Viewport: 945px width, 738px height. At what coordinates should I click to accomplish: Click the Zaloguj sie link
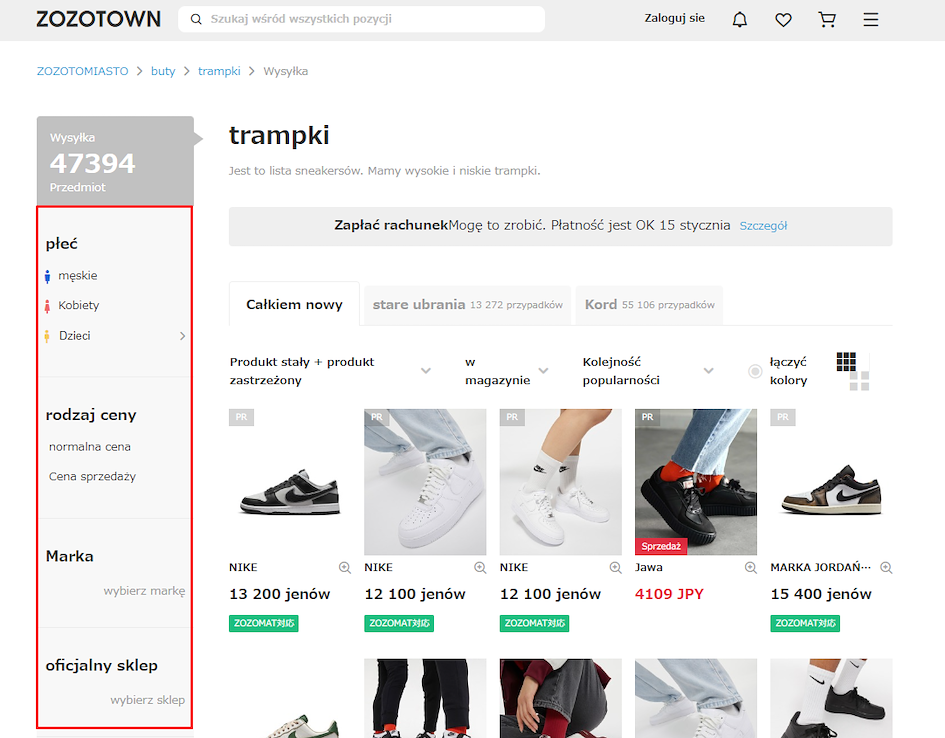click(x=674, y=19)
